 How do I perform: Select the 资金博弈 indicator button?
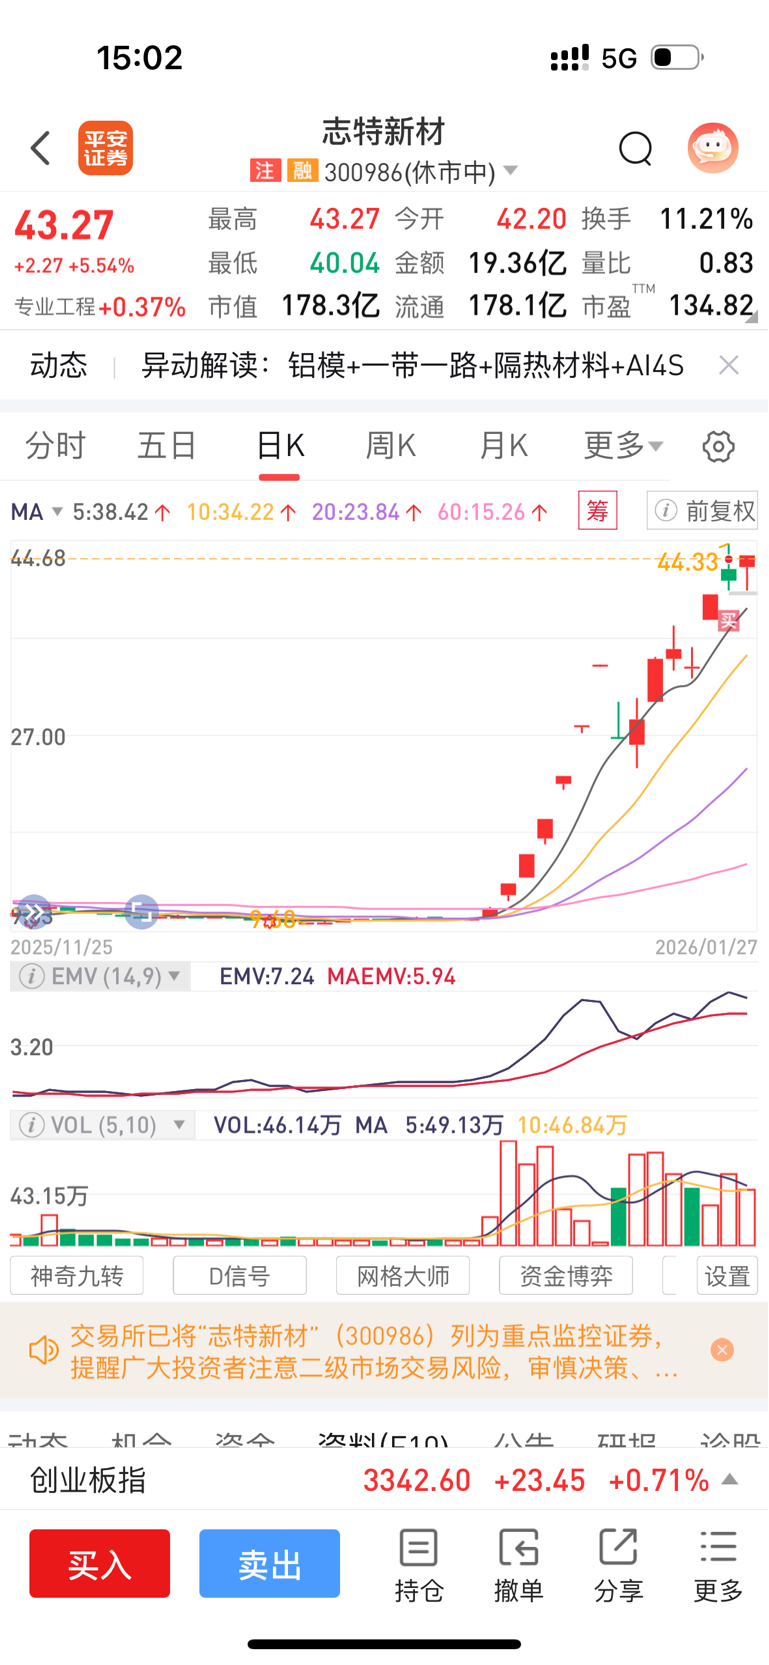click(566, 1276)
